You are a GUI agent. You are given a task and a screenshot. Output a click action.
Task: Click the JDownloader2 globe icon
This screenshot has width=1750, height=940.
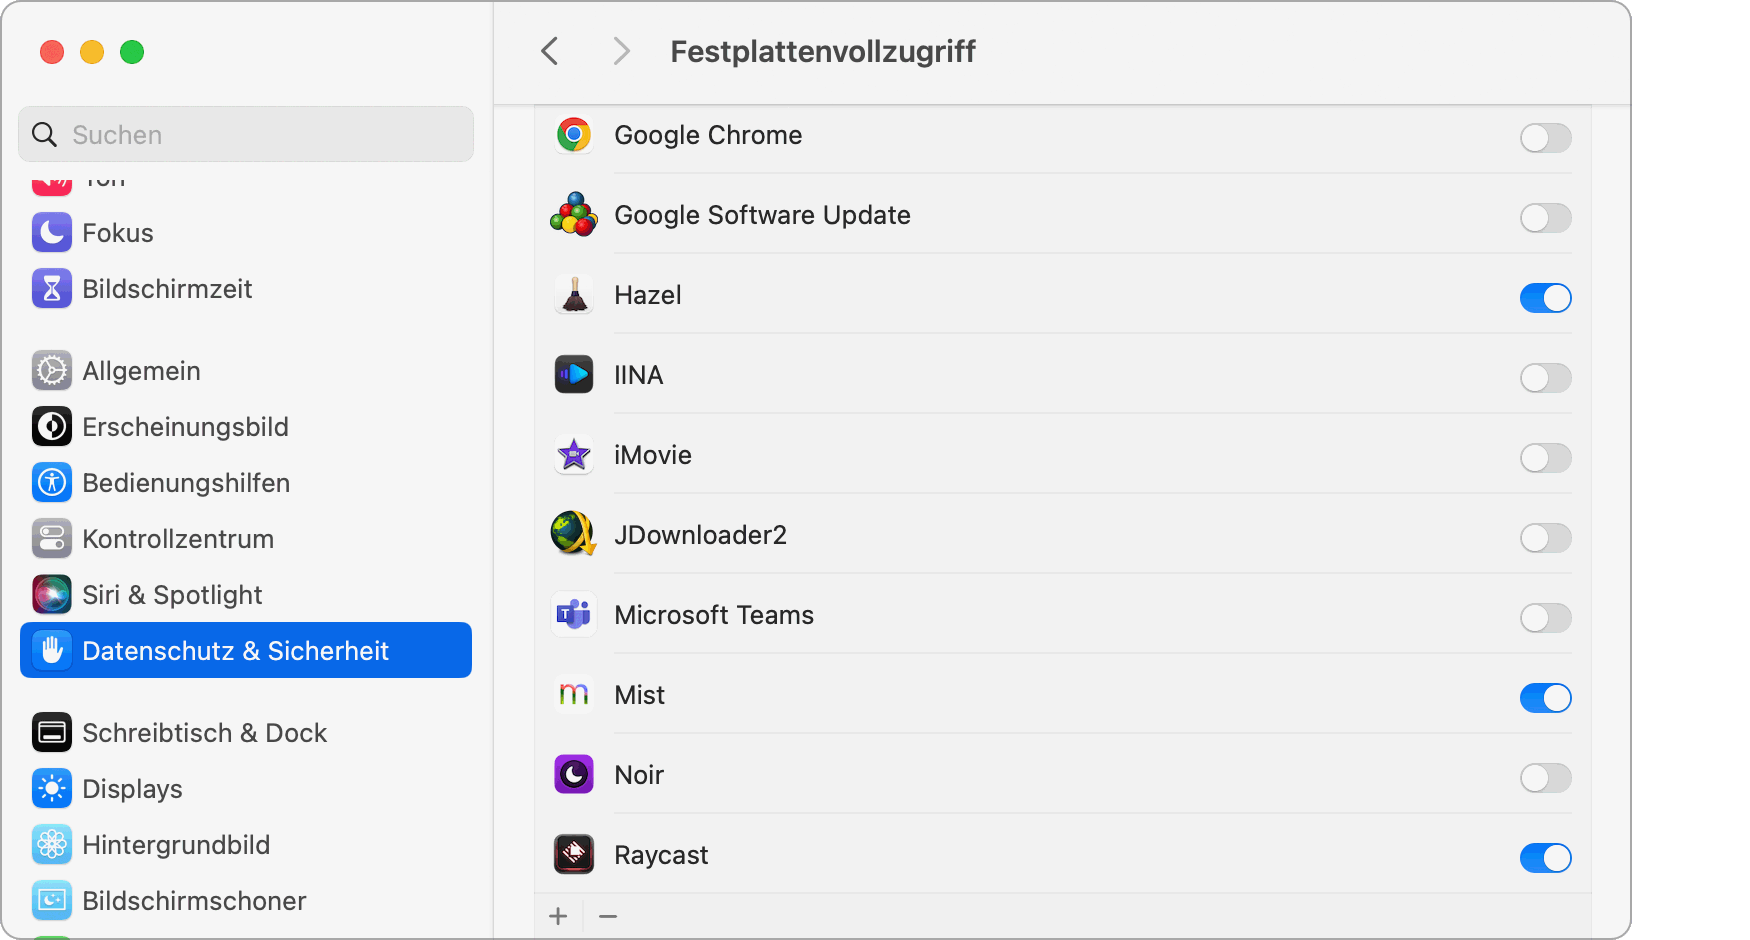point(574,534)
